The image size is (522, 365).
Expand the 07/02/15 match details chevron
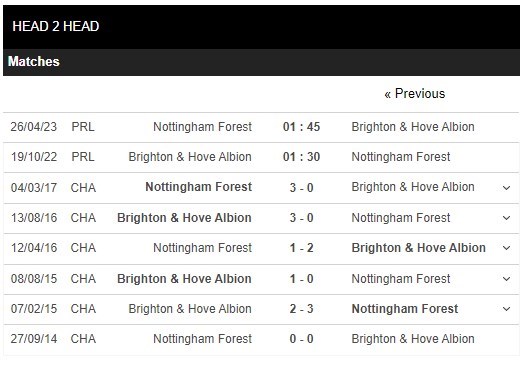point(506,309)
